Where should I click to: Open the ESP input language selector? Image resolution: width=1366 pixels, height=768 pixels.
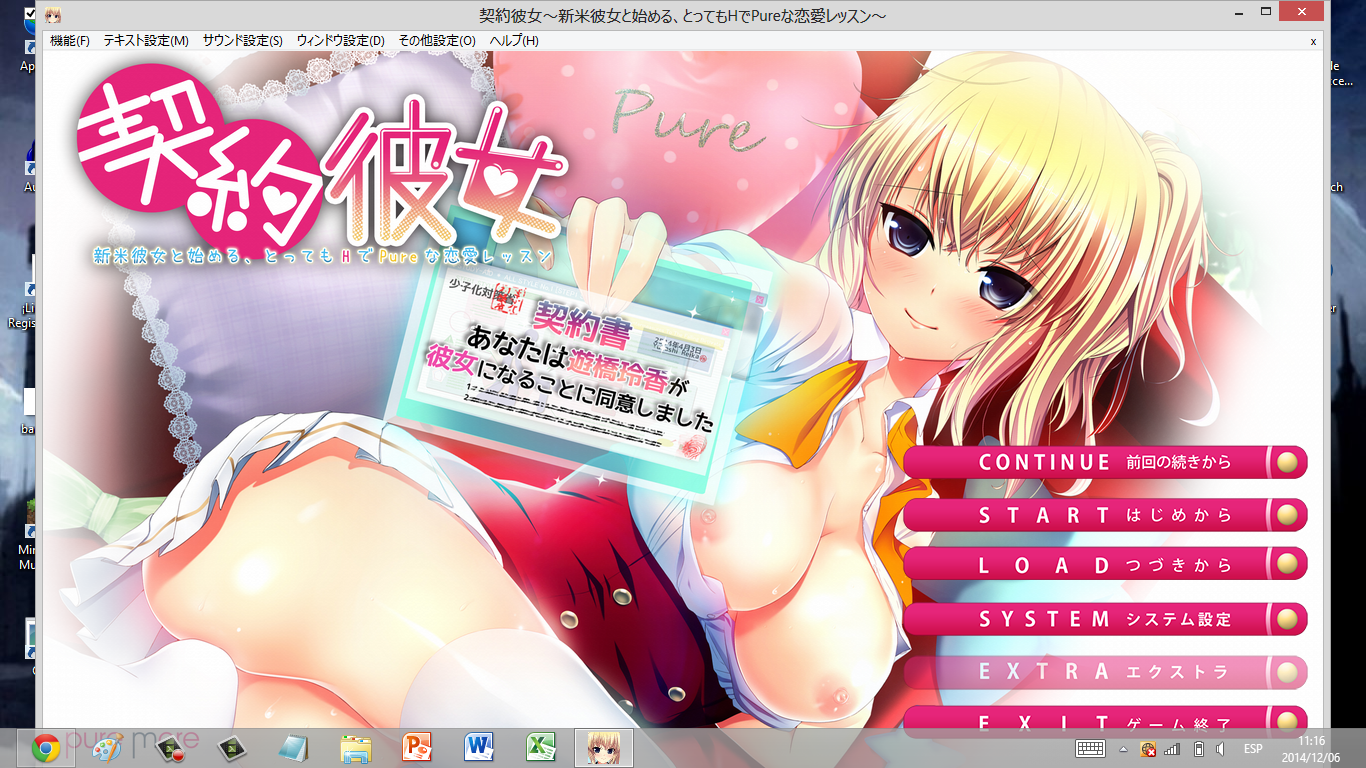pyautogui.click(x=1252, y=749)
